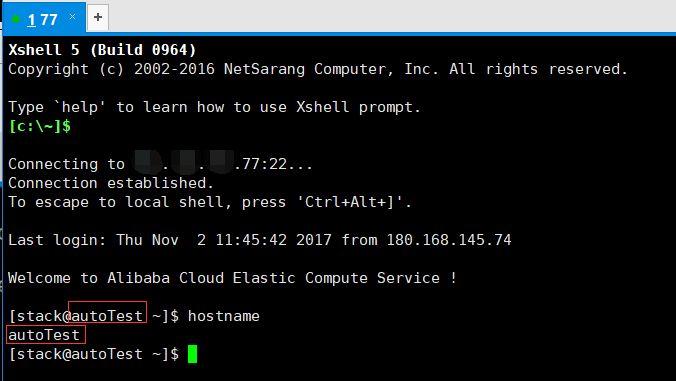The width and height of the screenshot is (676, 381).
Task: Click the 'Ctrl+Alt+]' escape hint text
Action: [354, 202]
